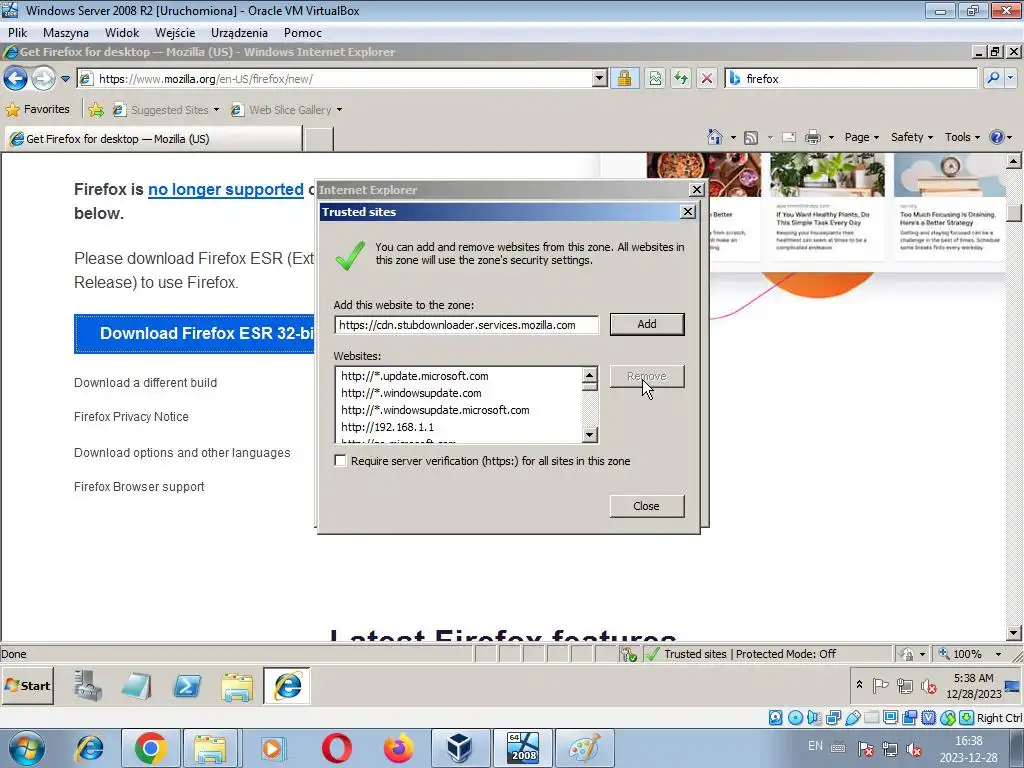Screen dimensions: 1024x768
Task: Open Server Manager from guest taskbar
Action: [88, 686]
